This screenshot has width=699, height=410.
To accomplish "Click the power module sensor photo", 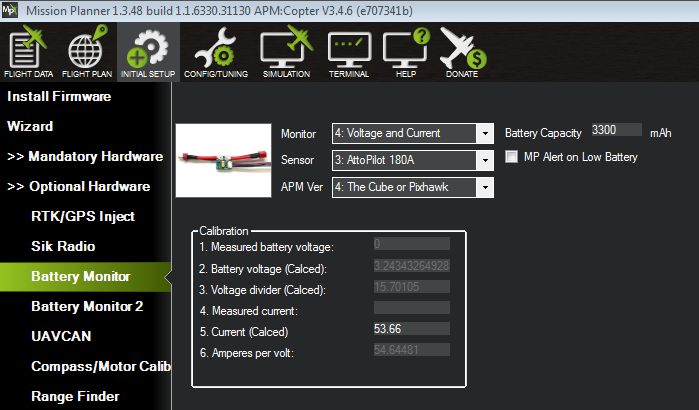I will click(223, 160).
